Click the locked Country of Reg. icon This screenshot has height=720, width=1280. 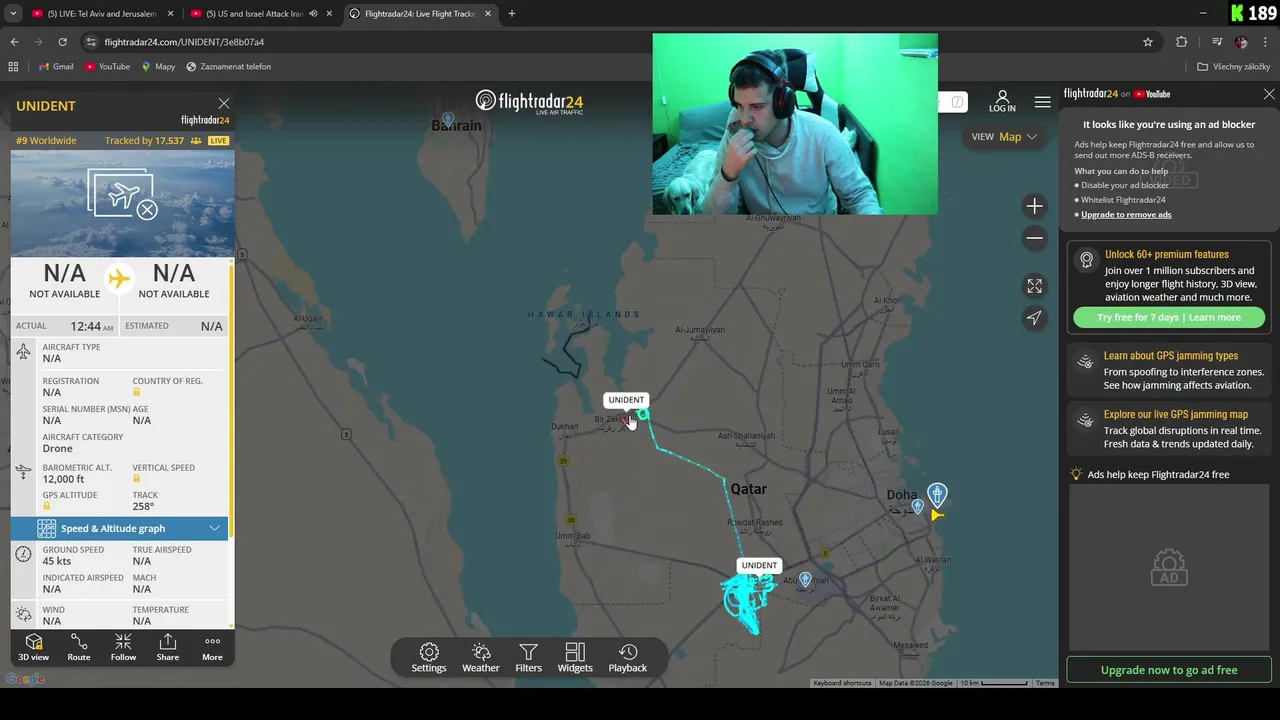coord(136,392)
